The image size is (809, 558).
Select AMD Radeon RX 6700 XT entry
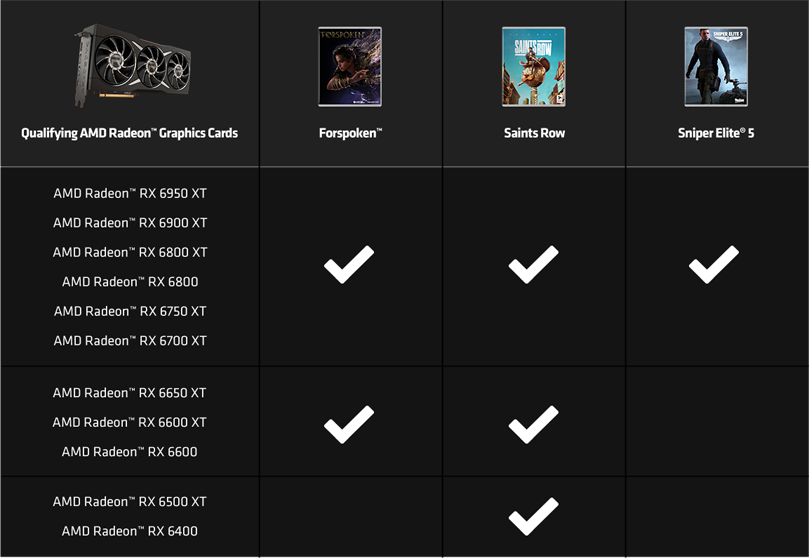click(130, 340)
